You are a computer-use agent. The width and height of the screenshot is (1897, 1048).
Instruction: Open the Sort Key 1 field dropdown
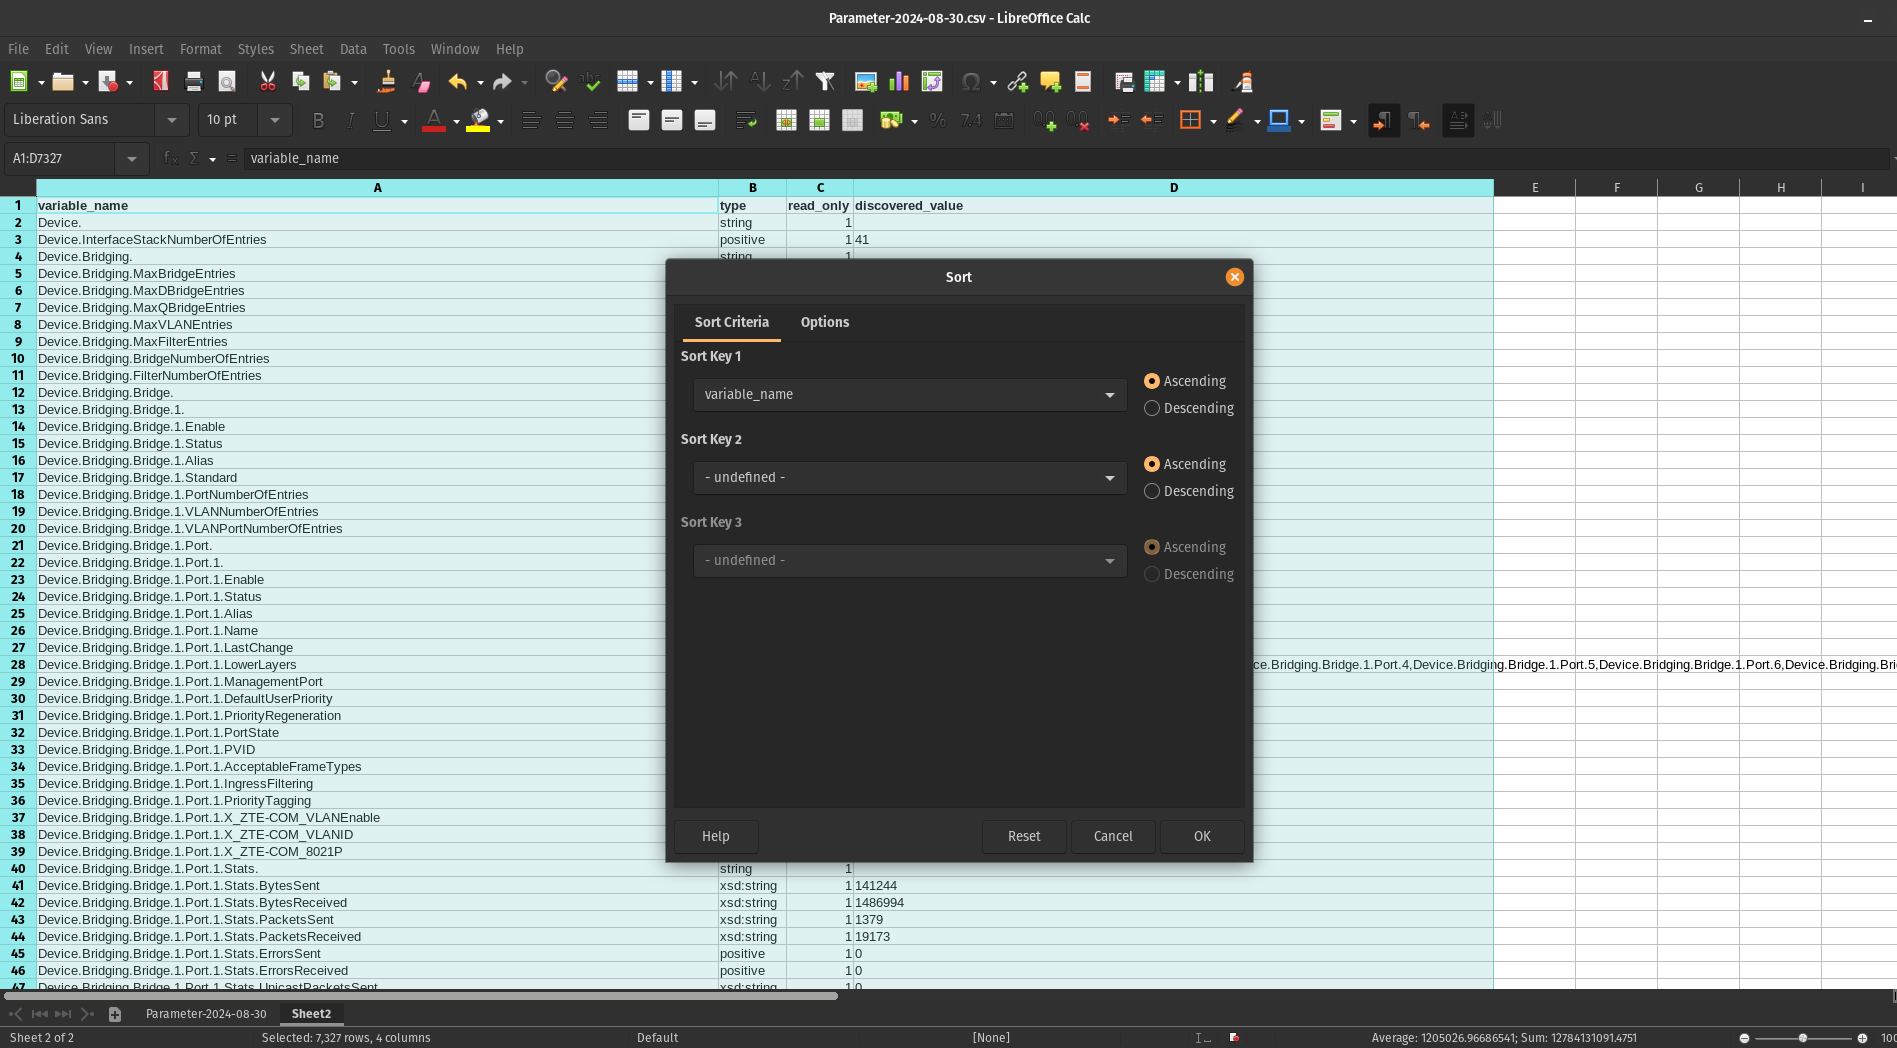(x=1108, y=394)
